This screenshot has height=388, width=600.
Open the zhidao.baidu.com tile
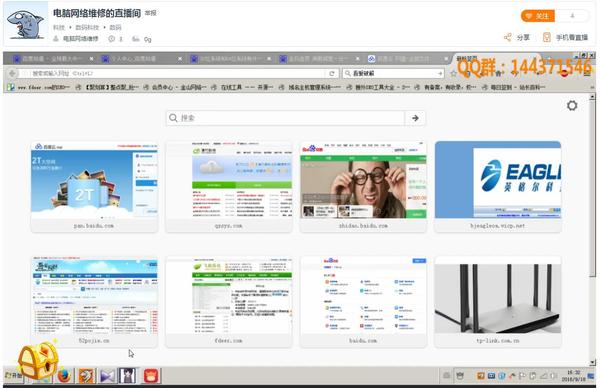(363, 187)
